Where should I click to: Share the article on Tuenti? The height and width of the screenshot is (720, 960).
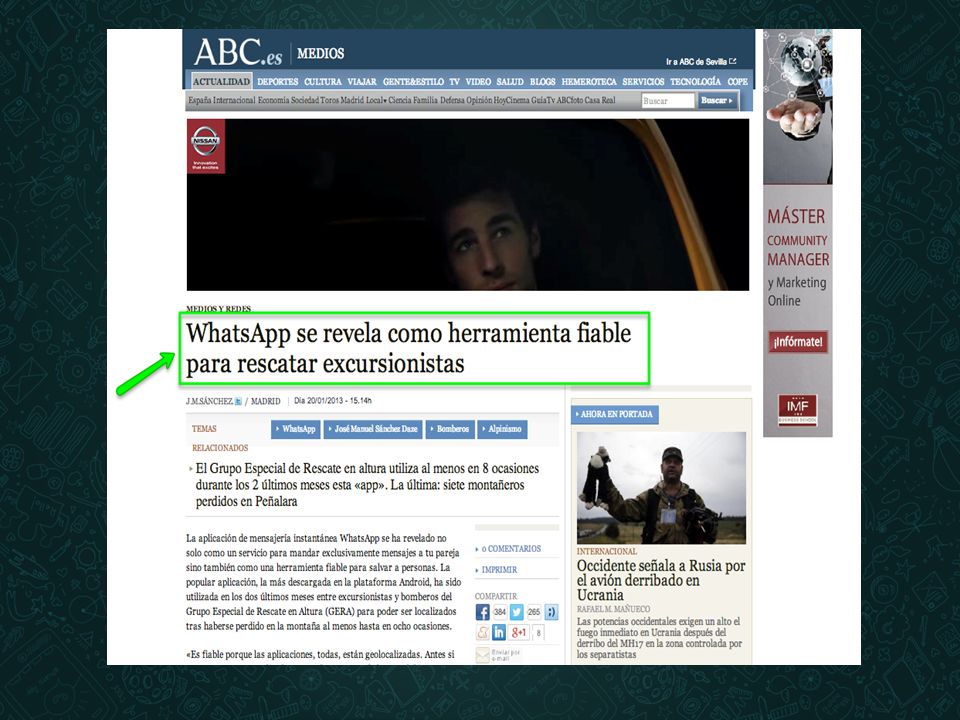click(x=551, y=612)
